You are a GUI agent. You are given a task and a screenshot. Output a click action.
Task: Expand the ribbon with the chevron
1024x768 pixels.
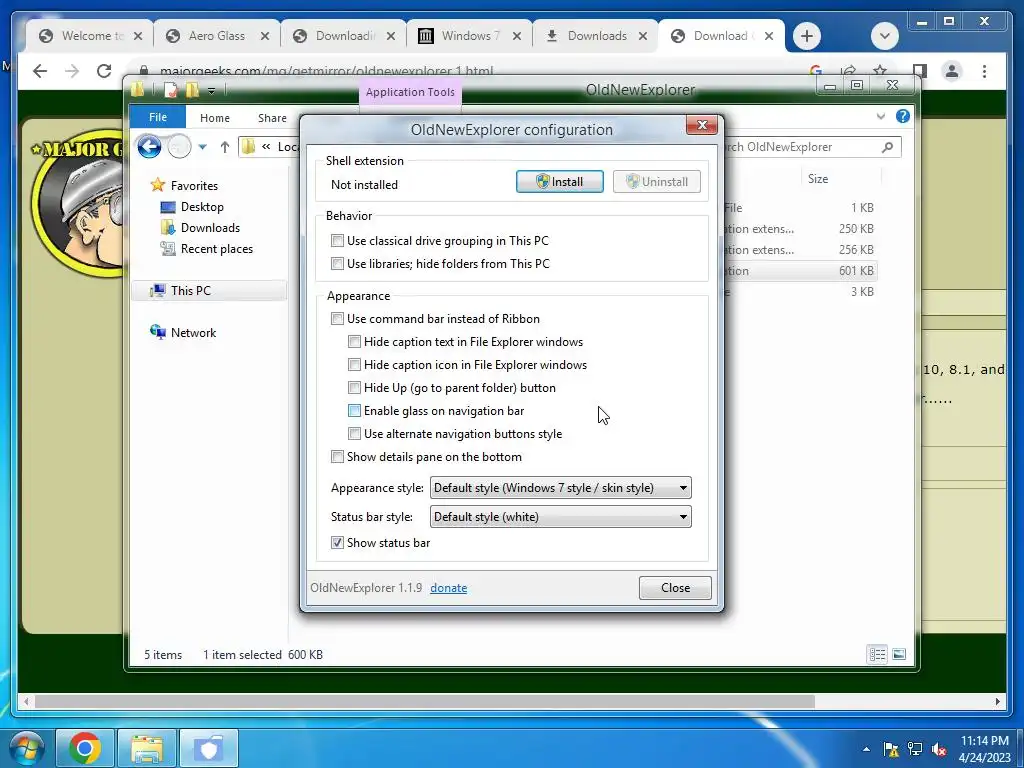880,116
